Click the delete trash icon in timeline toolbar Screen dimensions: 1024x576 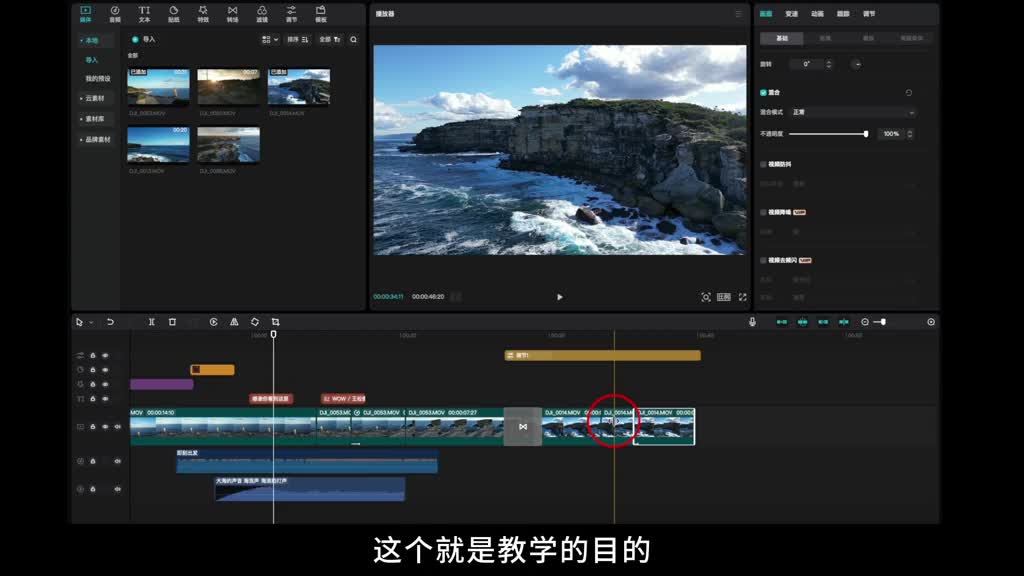tap(172, 322)
